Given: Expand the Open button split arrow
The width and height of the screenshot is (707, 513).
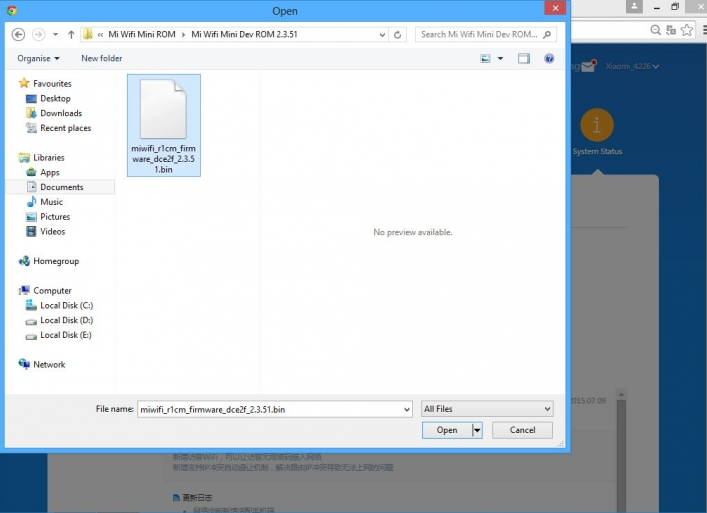Looking at the screenshot, I should [x=477, y=431].
